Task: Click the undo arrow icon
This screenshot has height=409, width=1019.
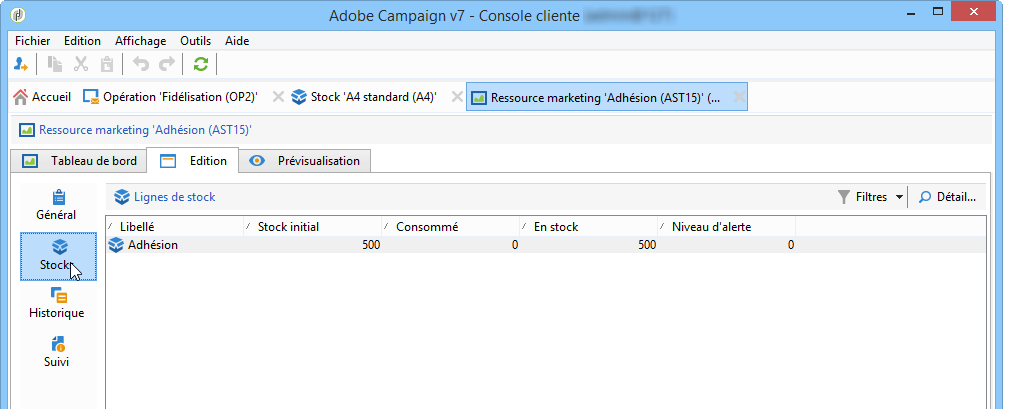Action: pyautogui.click(x=141, y=64)
